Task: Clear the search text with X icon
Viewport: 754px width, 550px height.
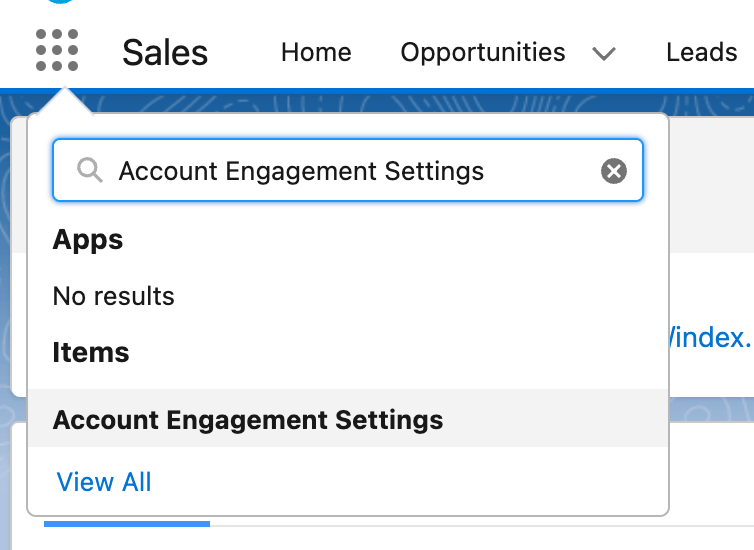Action: click(x=613, y=172)
